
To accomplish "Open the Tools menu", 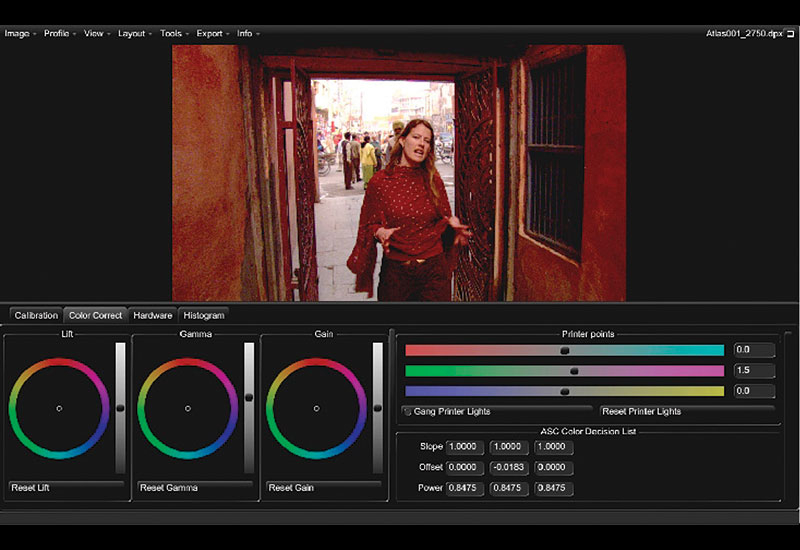I will pos(174,34).
